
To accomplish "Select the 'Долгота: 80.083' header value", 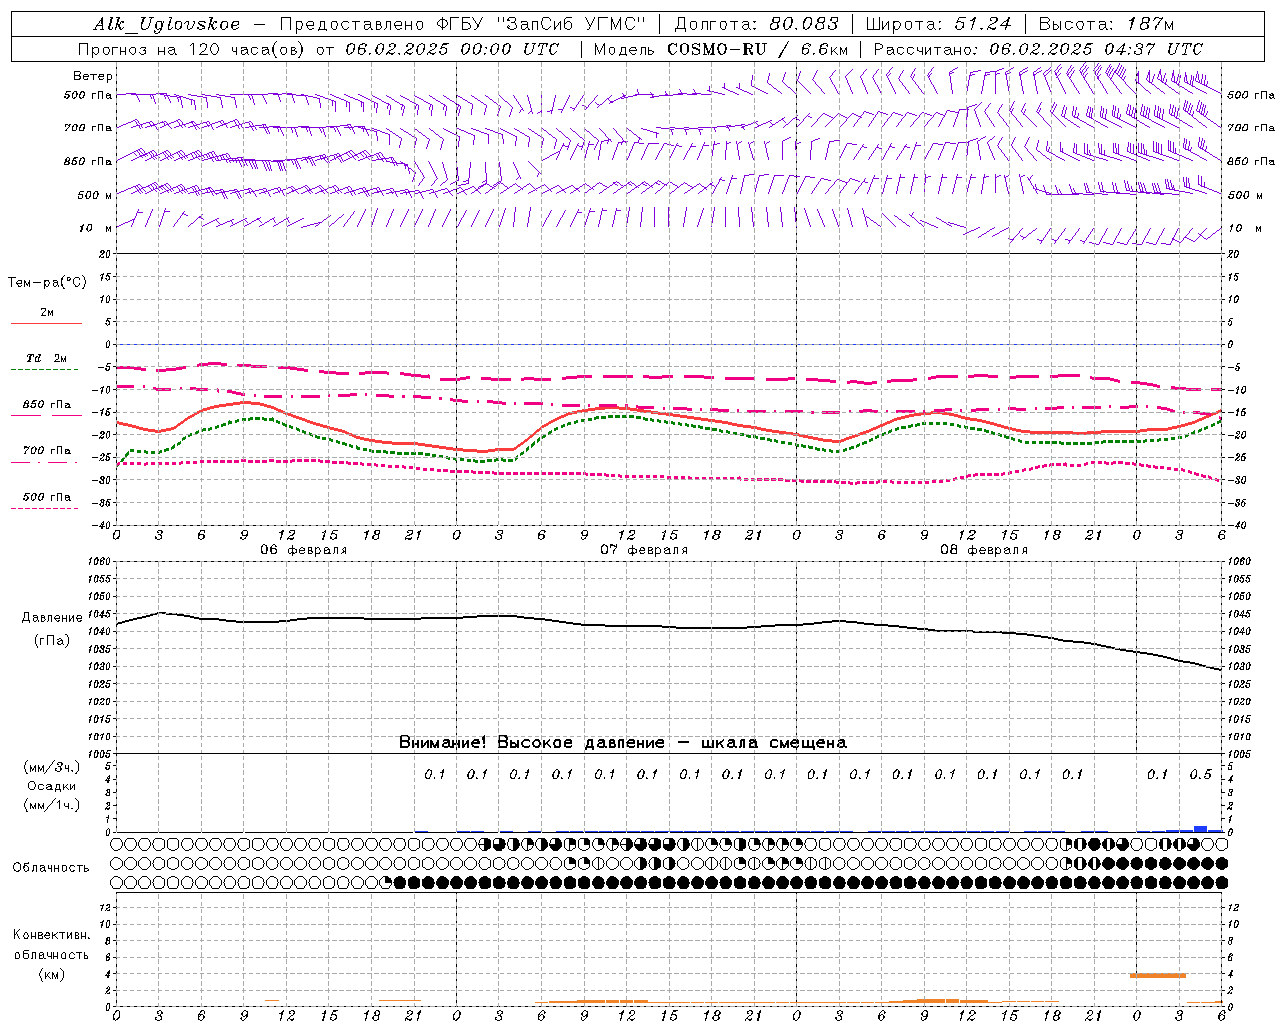I will tap(758, 24).
